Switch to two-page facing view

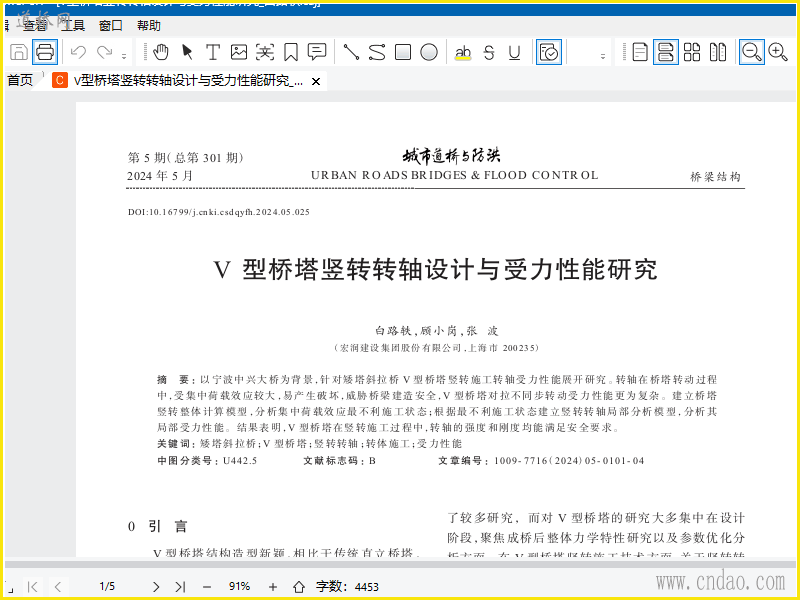coord(718,52)
